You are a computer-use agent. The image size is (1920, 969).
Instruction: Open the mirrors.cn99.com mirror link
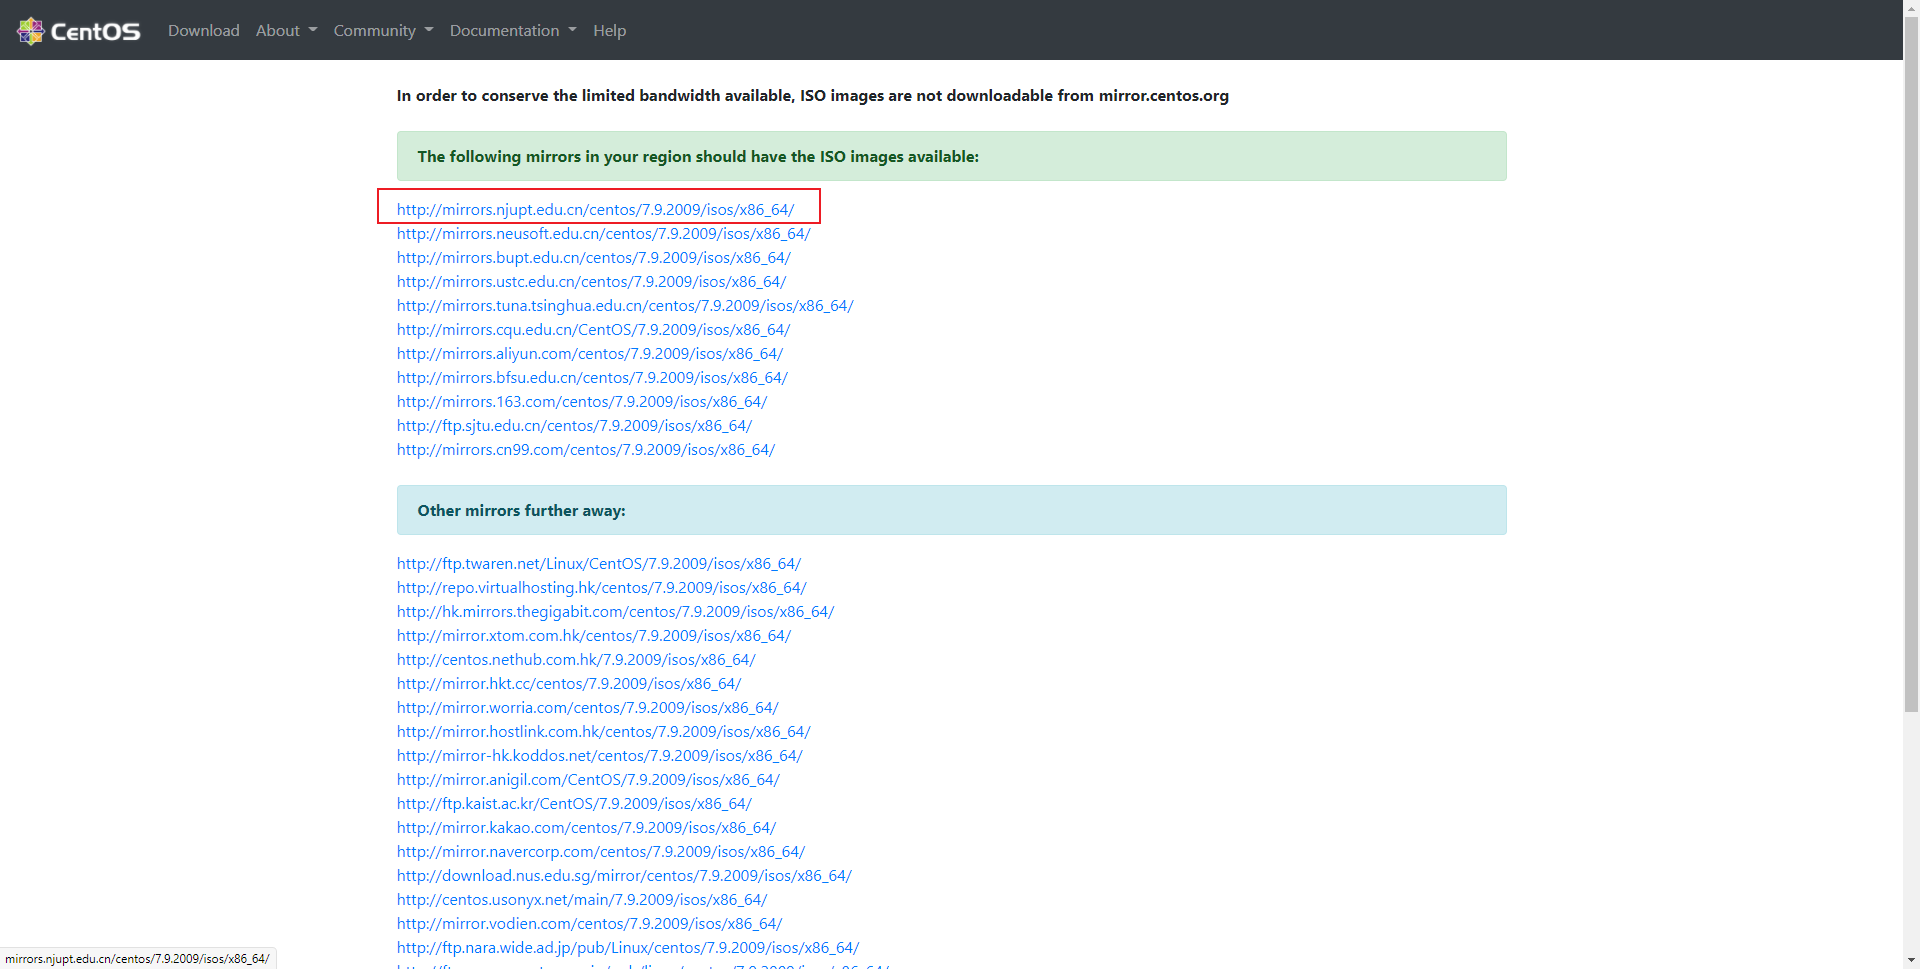pyautogui.click(x=586, y=450)
